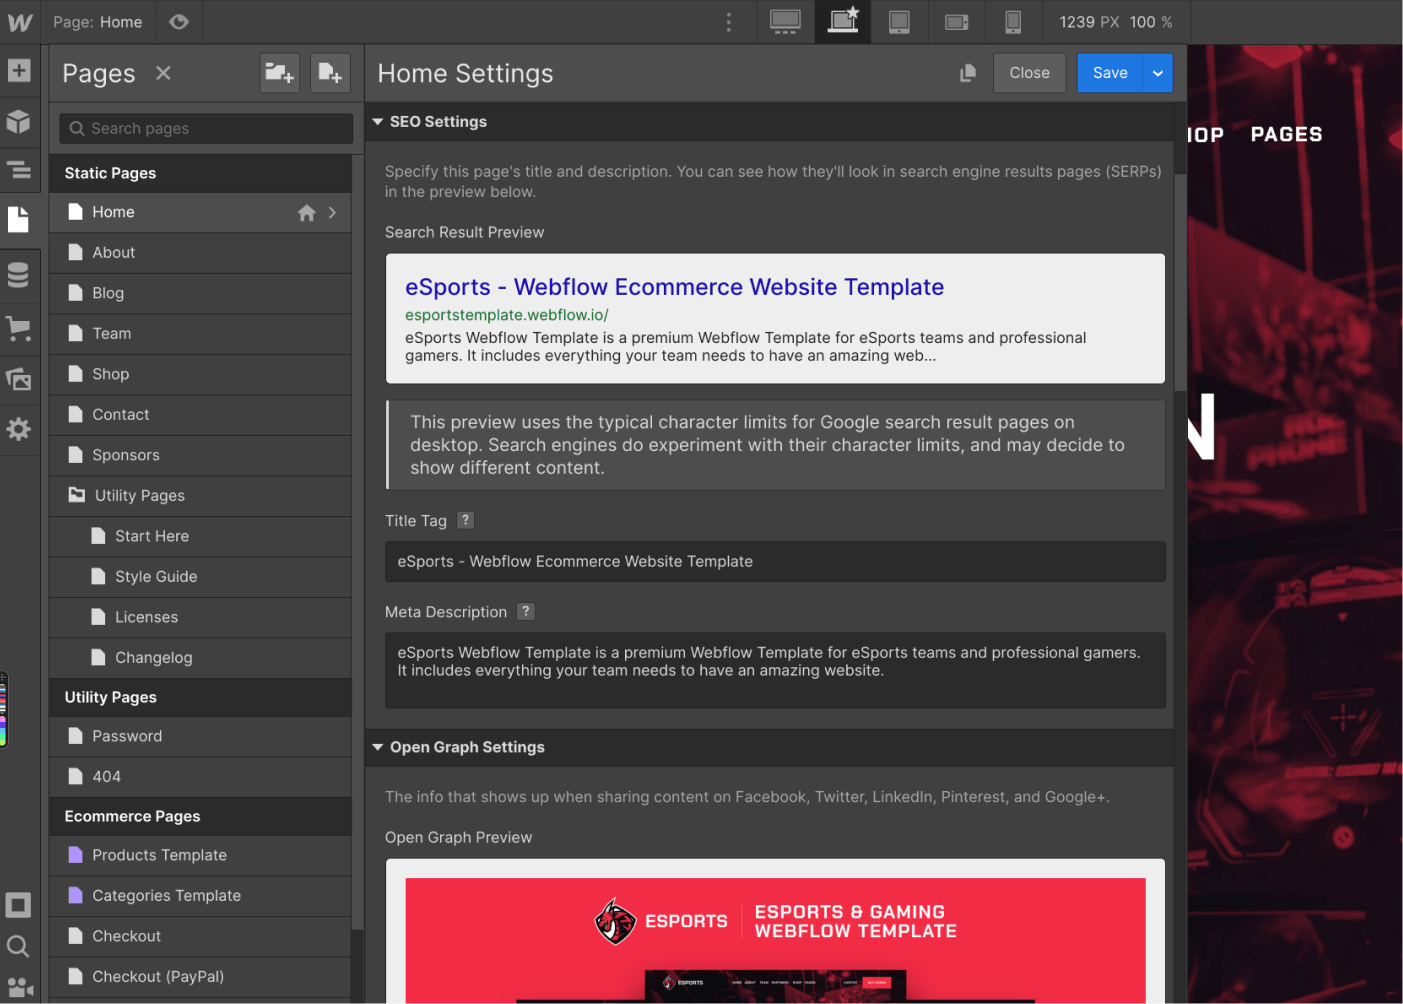Open the Save button dropdown arrow
Image resolution: width=1403 pixels, height=1004 pixels.
(1158, 73)
